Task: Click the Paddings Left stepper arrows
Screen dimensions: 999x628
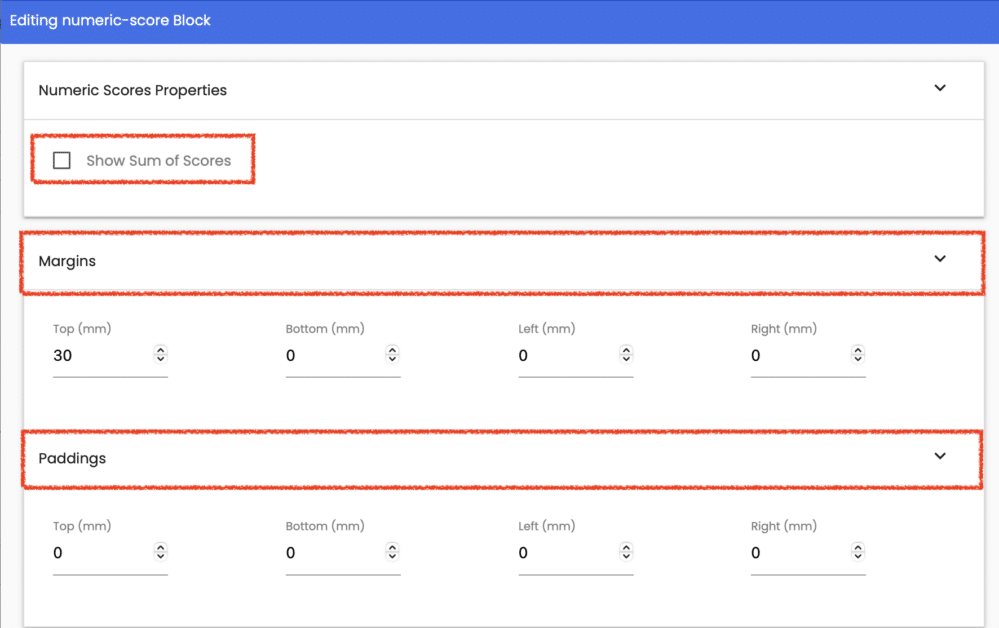Action: point(626,552)
